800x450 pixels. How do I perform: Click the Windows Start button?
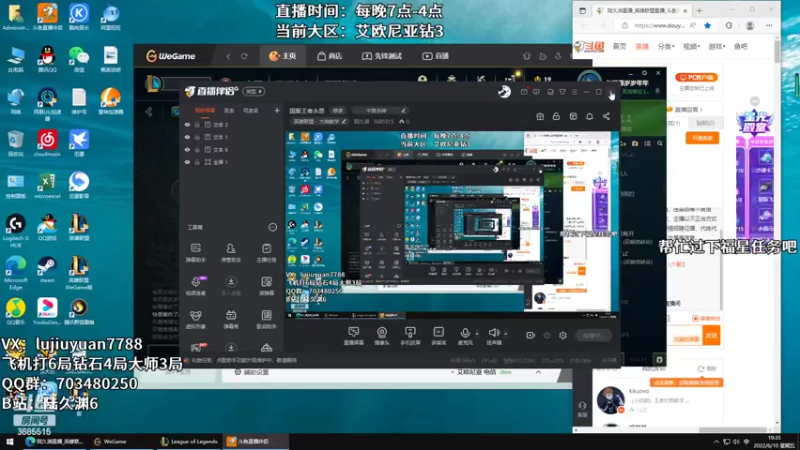[10, 441]
